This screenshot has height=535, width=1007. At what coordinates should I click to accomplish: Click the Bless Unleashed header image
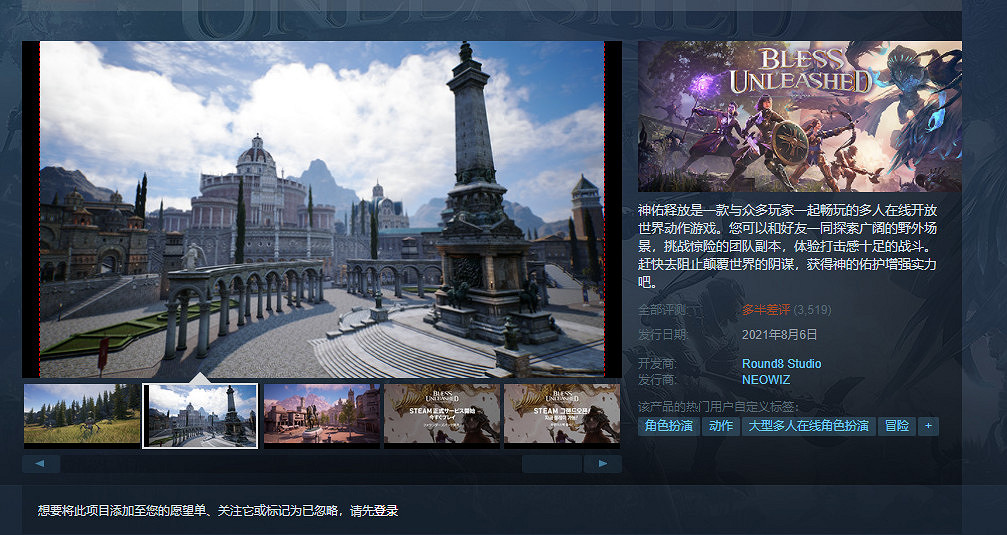(800, 116)
